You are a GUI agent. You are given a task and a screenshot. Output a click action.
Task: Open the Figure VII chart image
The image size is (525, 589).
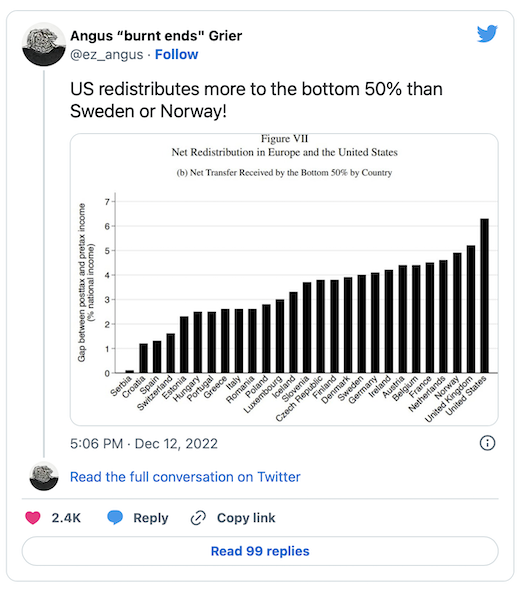(284, 279)
